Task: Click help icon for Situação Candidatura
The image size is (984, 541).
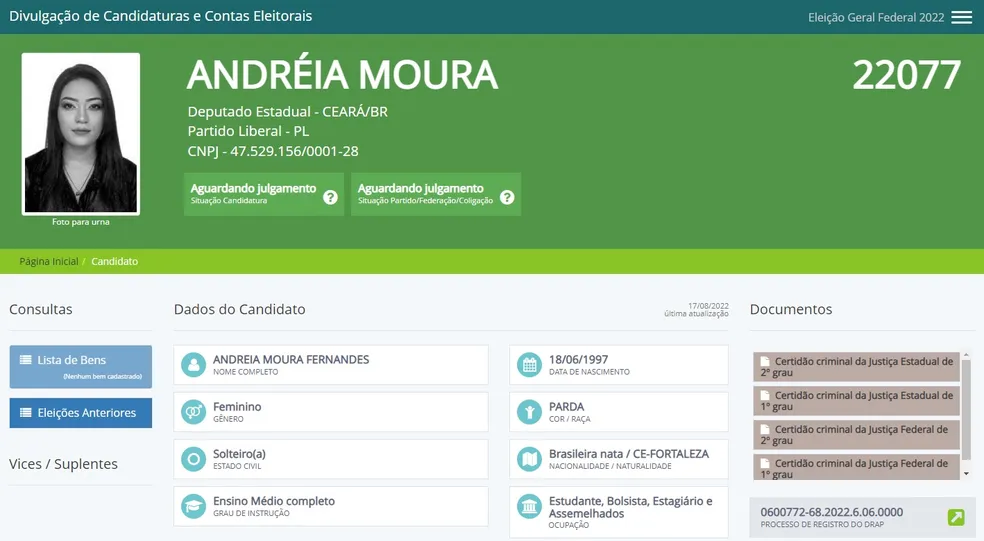Action: tap(330, 197)
